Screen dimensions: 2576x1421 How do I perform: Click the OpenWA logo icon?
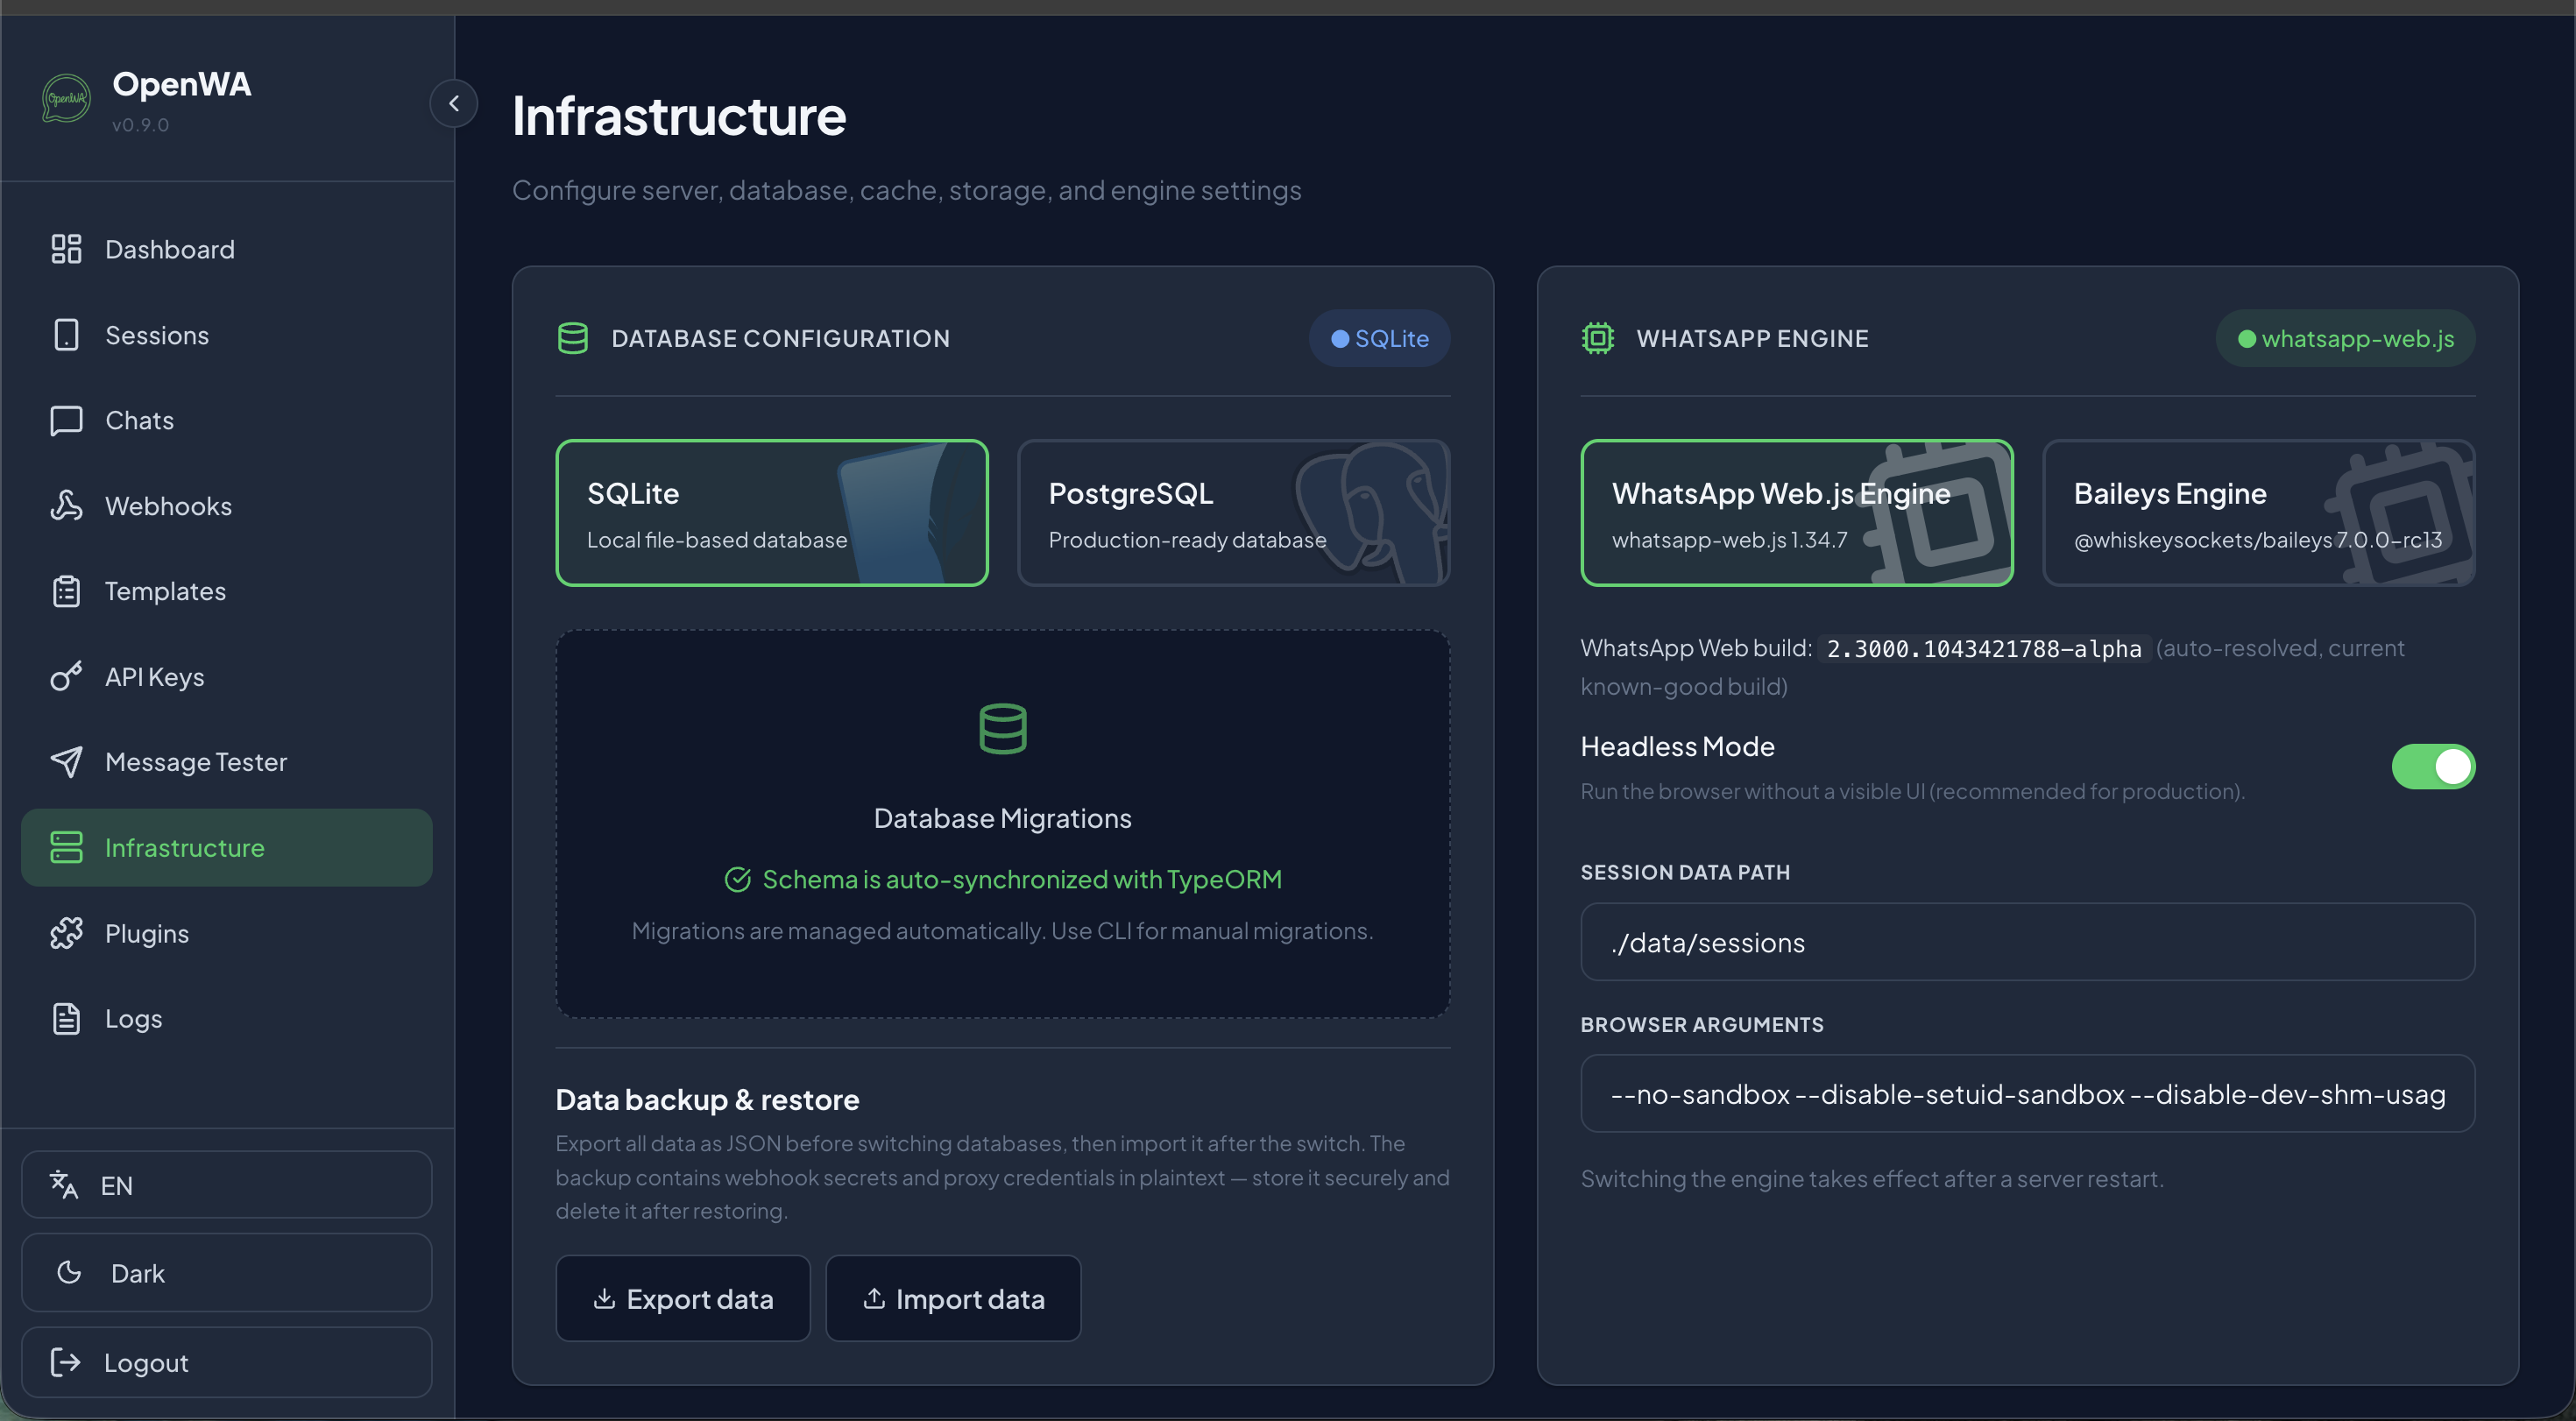click(x=66, y=99)
